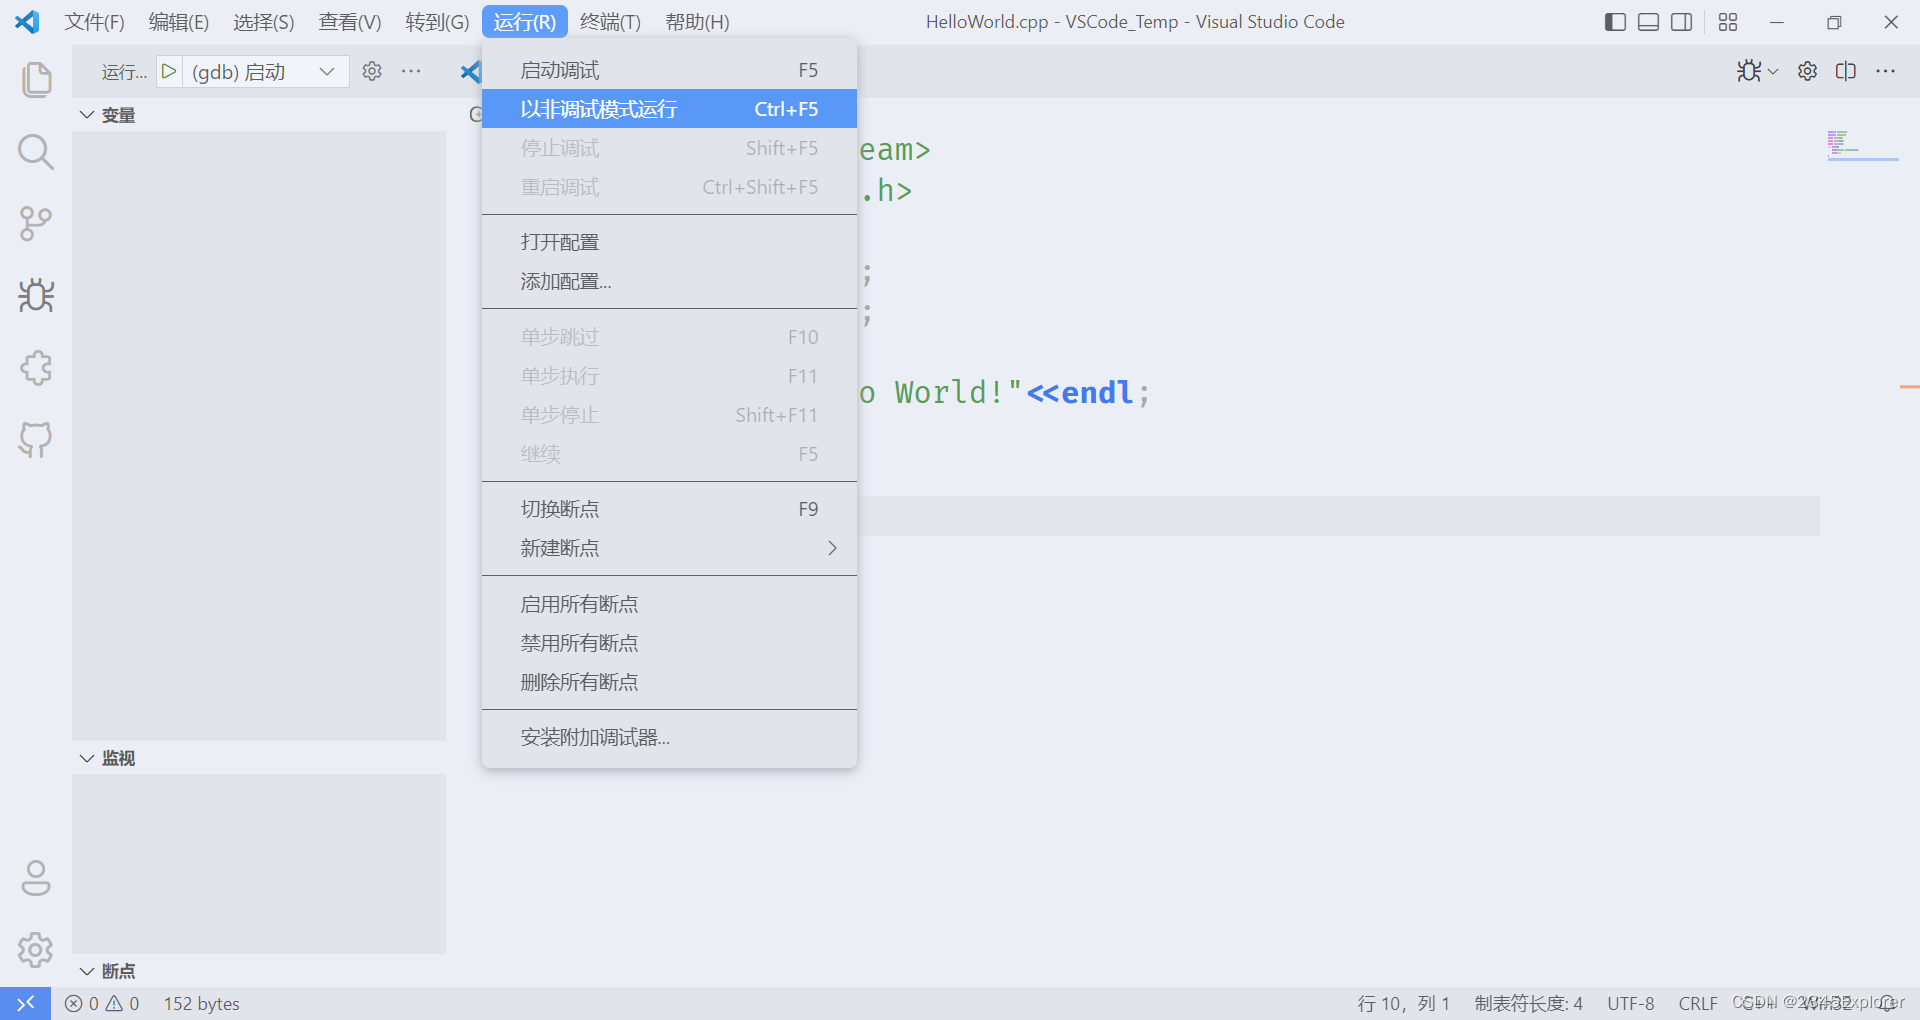Screen dimensions: 1920x1020
Task: Click inside the 监视 watch panel area
Action: (259, 863)
